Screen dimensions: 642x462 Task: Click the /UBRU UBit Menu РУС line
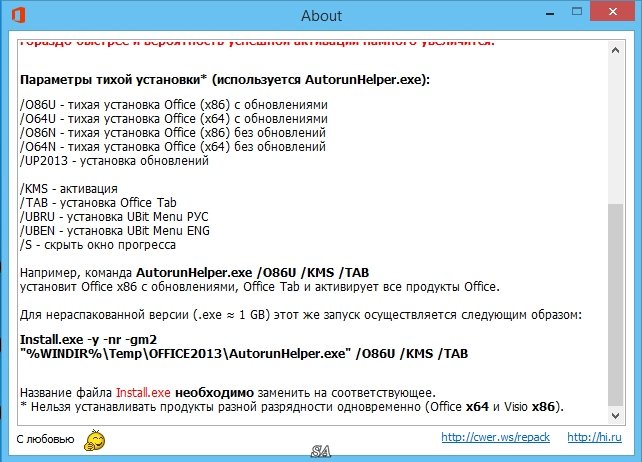pyautogui.click(x=114, y=217)
